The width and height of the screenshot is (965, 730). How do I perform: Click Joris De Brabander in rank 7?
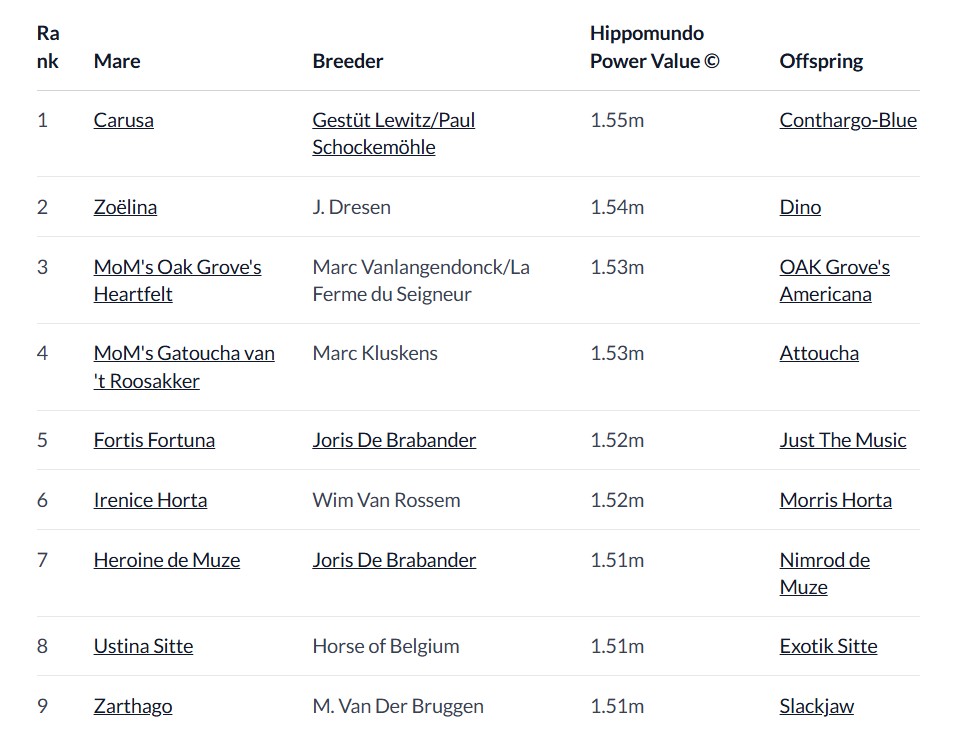[x=394, y=560]
